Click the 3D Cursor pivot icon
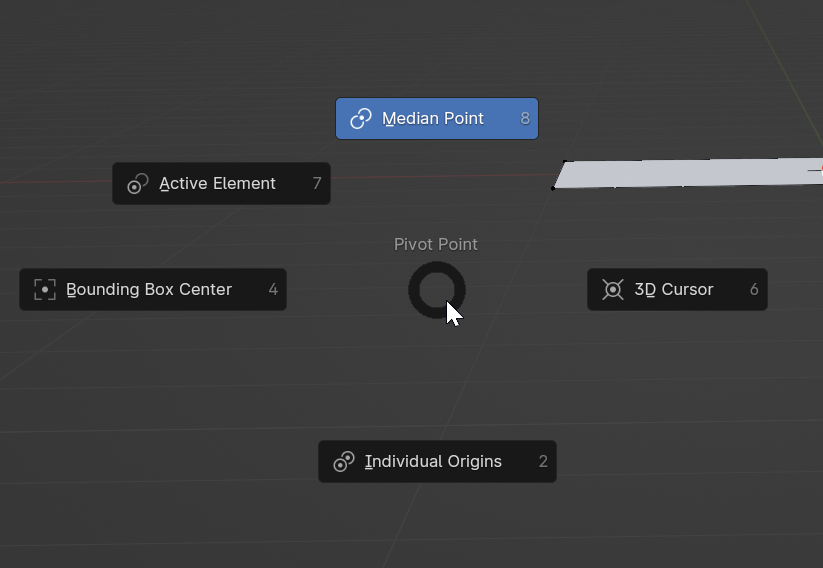 tap(613, 290)
